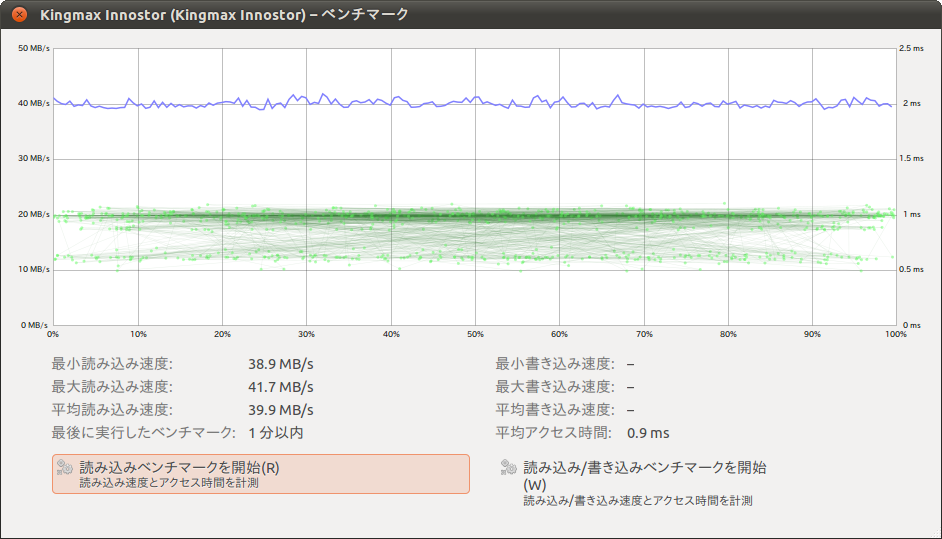Image resolution: width=942 pixels, height=539 pixels.
Task: Click the 50% label on horizontal axis
Action: pos(476,334)
